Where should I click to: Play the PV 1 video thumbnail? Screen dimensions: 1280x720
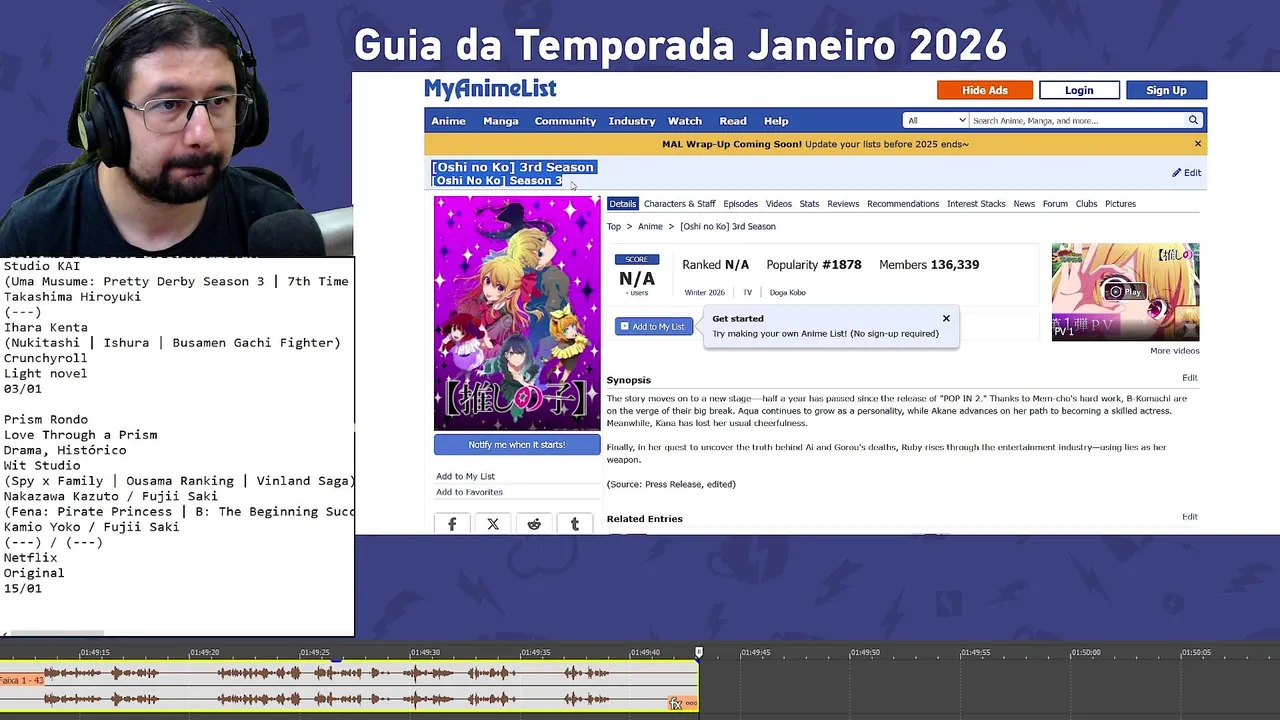(1125, 292)
